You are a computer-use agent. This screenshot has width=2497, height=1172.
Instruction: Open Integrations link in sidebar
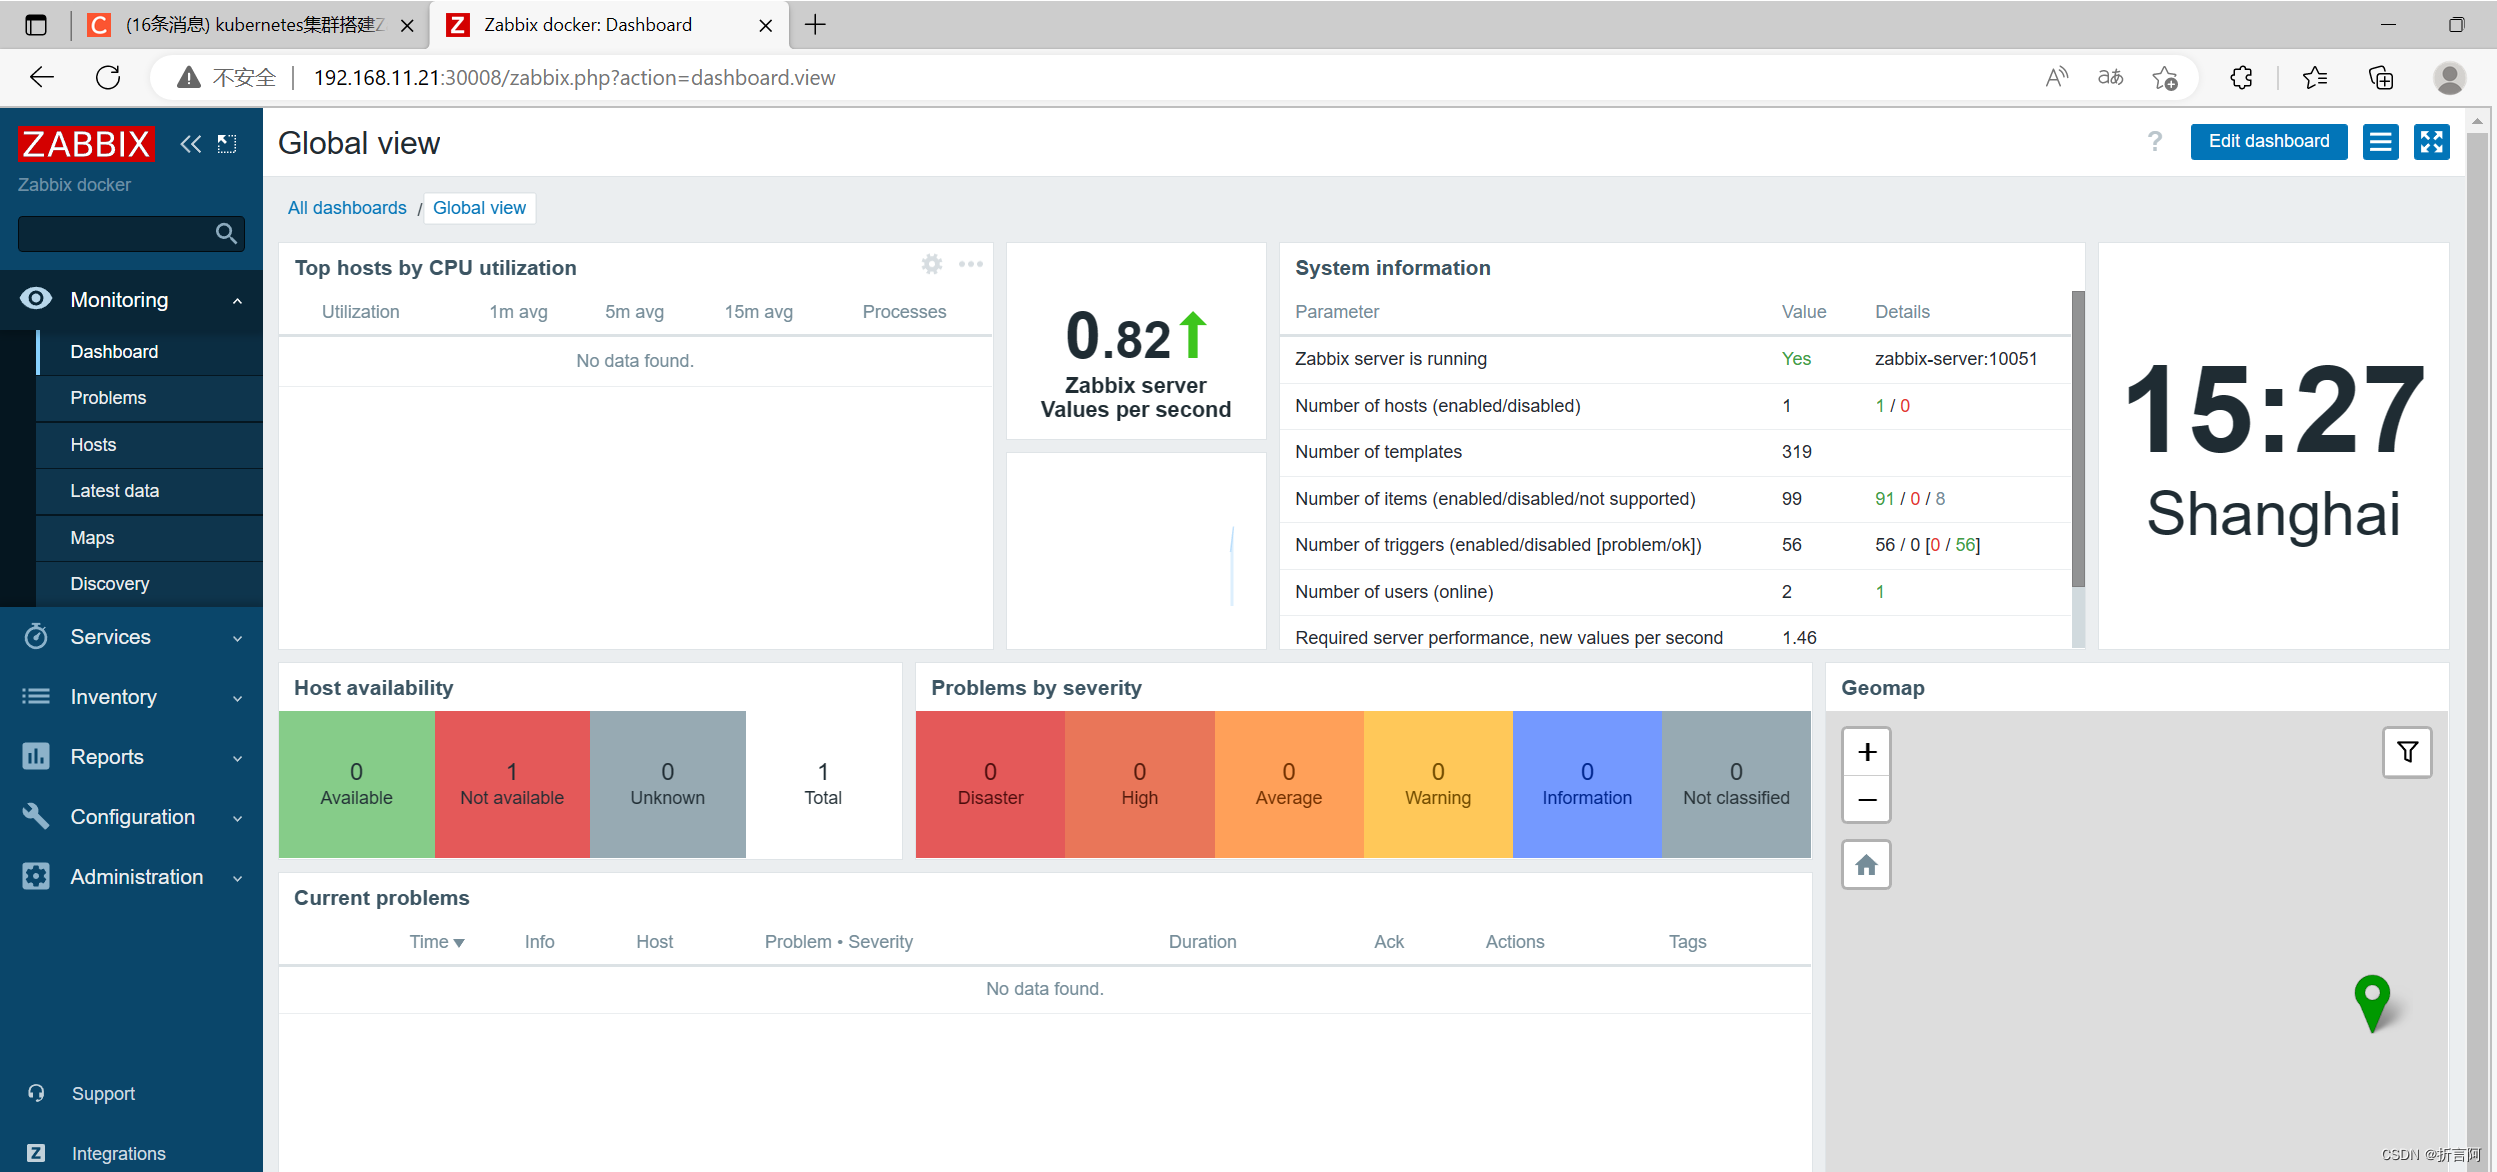point(118,1154)
